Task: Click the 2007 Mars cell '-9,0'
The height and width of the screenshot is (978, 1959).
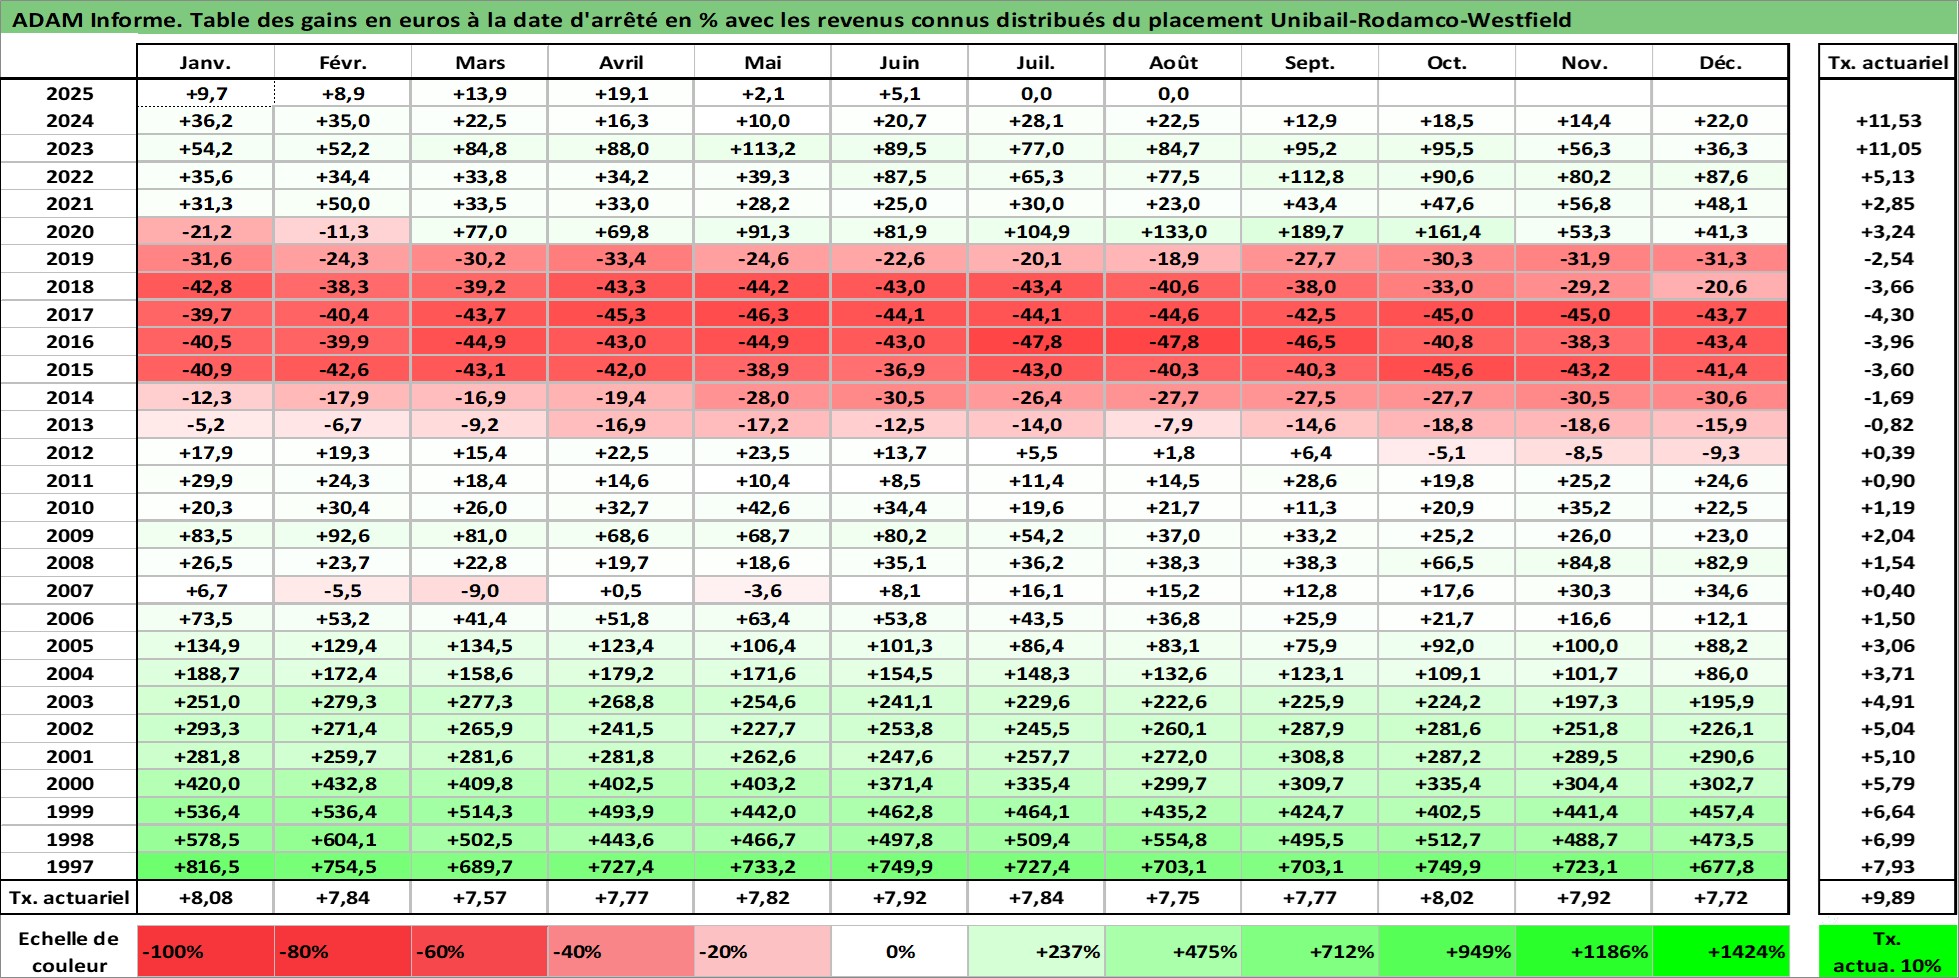Action: click(480, 590)
